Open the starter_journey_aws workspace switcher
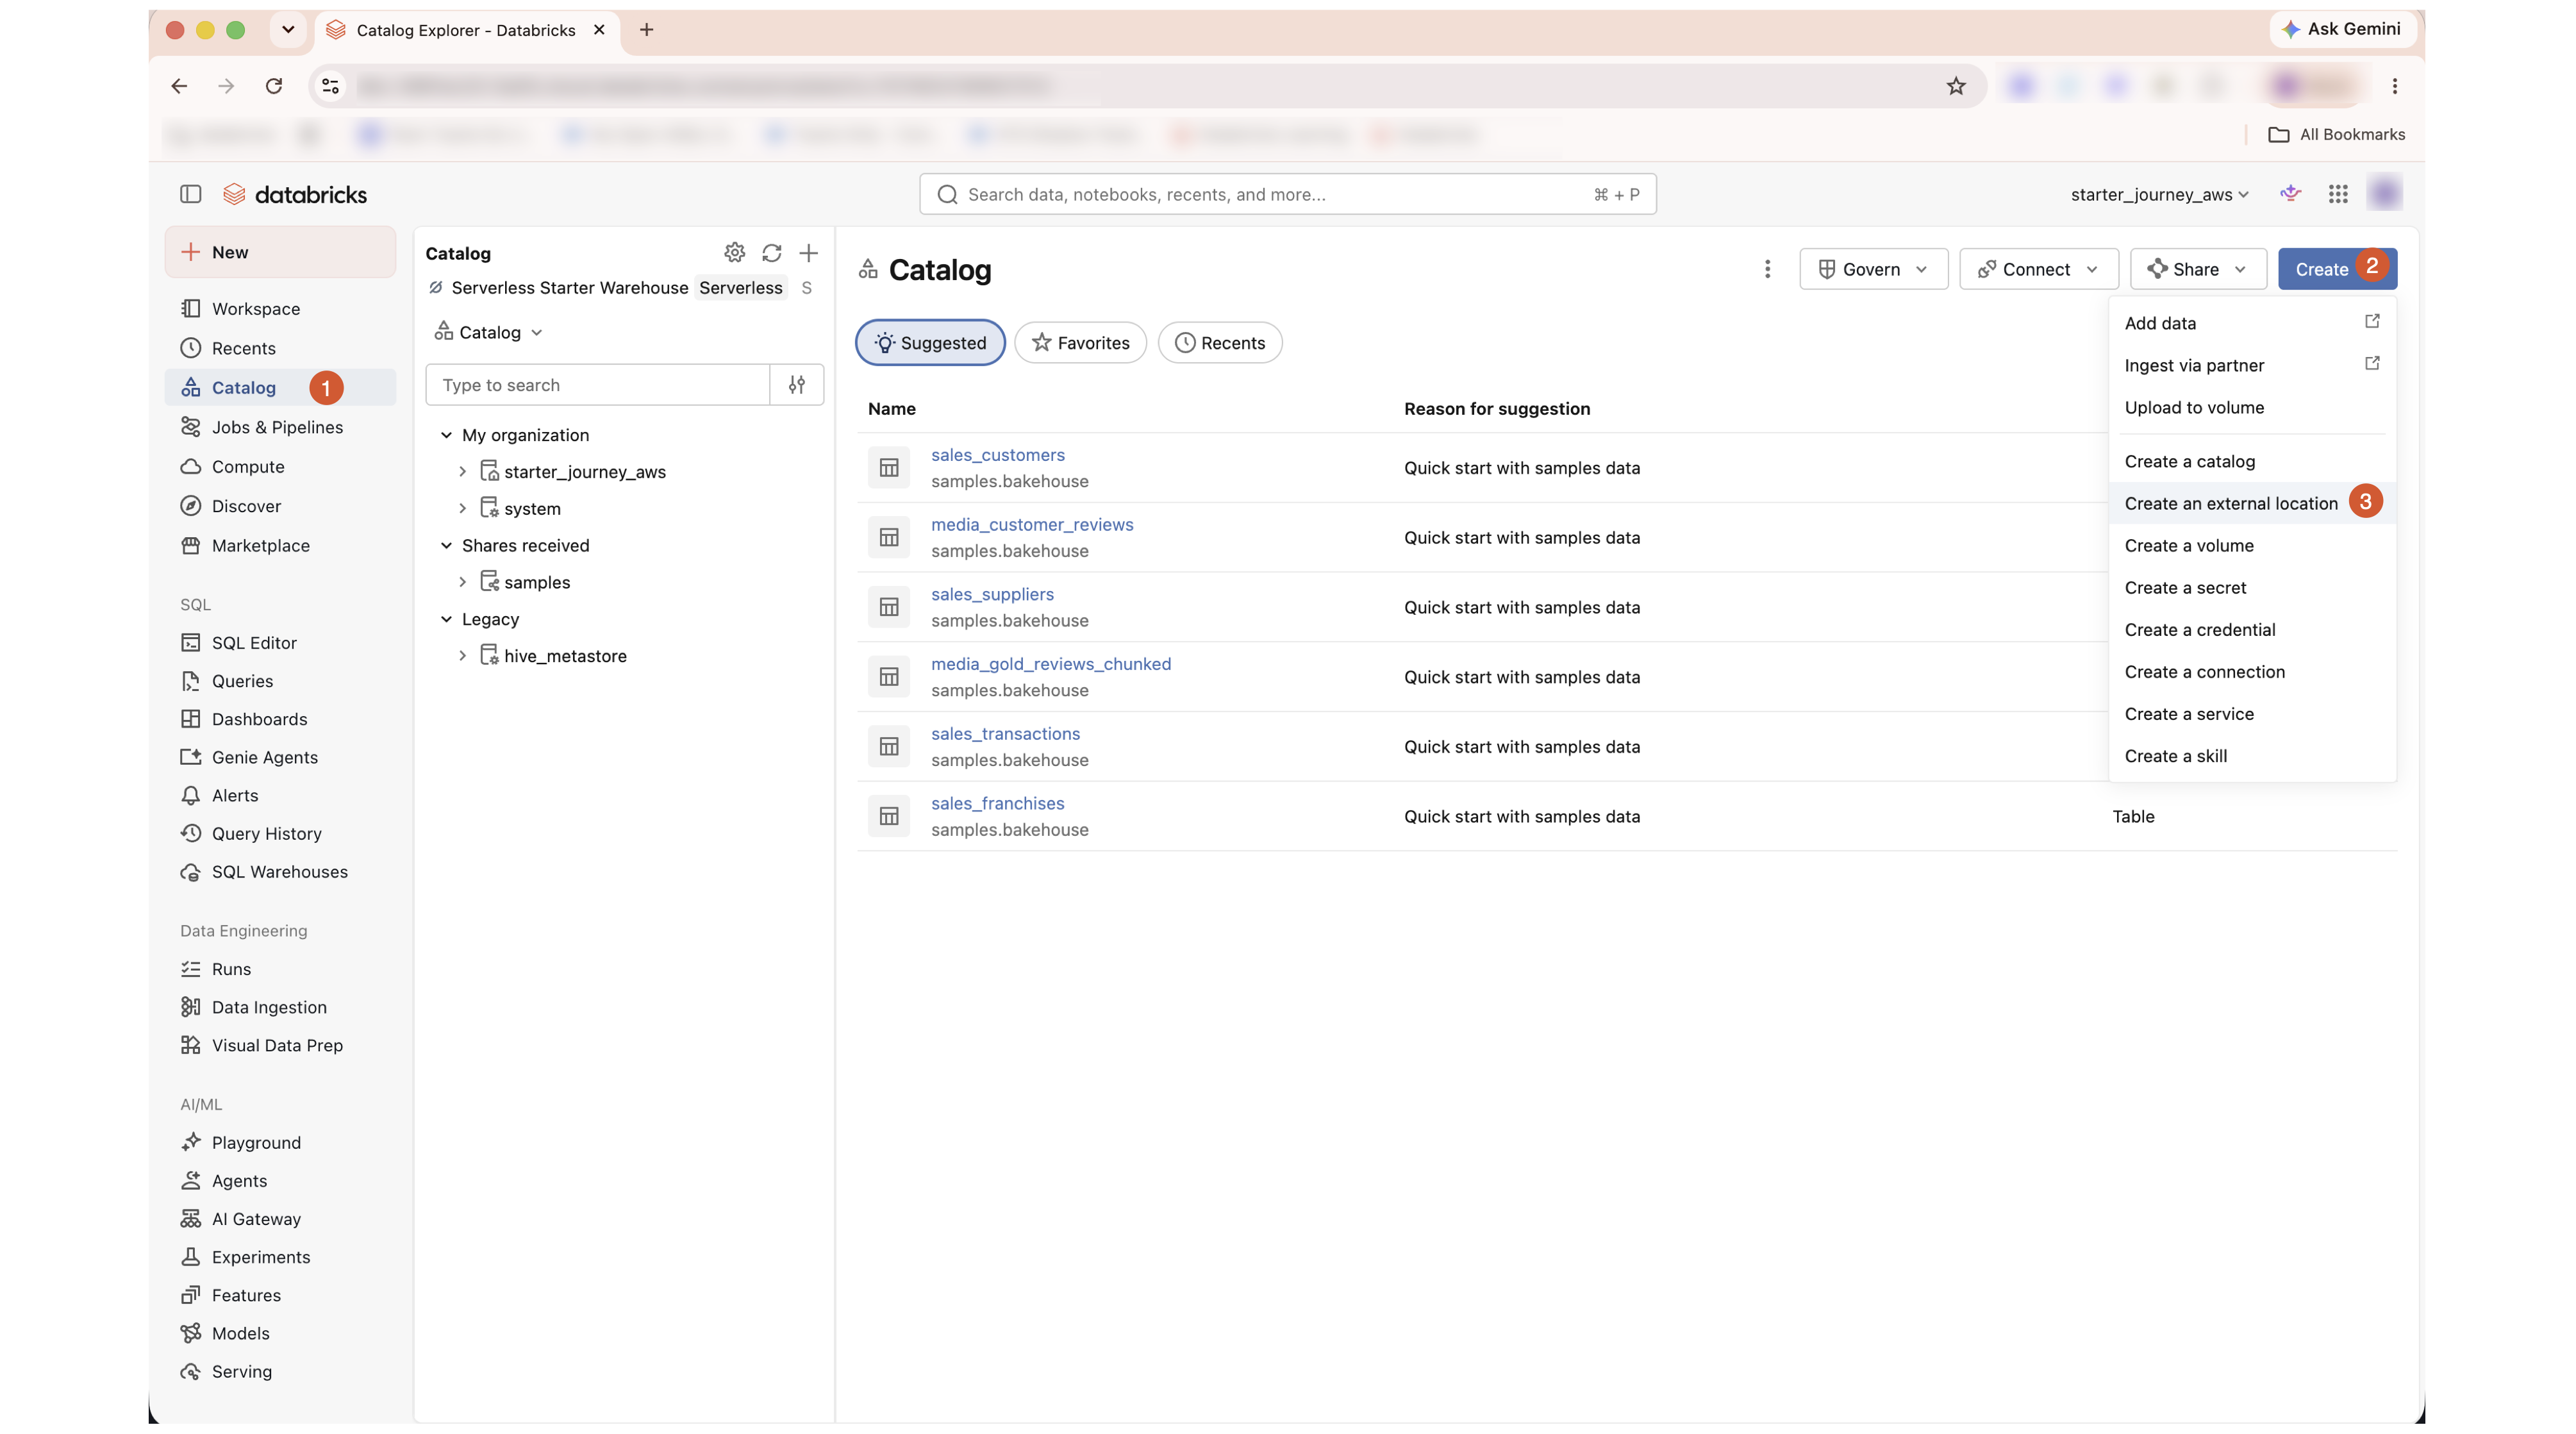The image size is (2576, 1434). pos(2159,194)
